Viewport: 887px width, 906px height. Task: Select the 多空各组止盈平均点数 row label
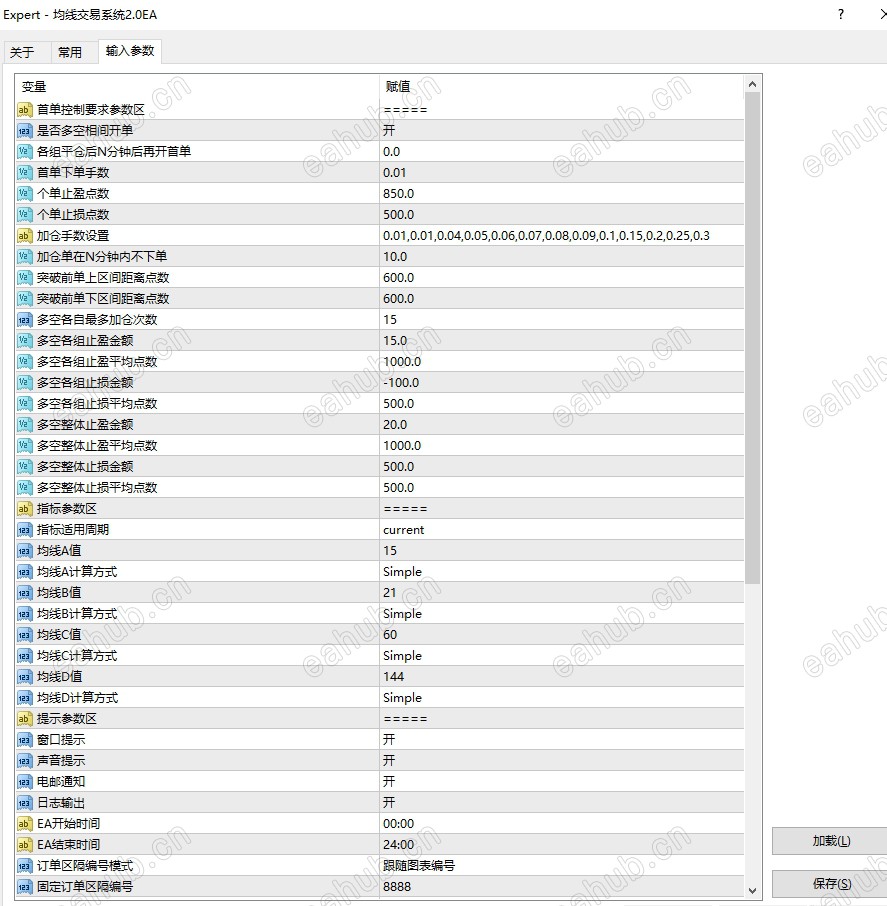97,362
